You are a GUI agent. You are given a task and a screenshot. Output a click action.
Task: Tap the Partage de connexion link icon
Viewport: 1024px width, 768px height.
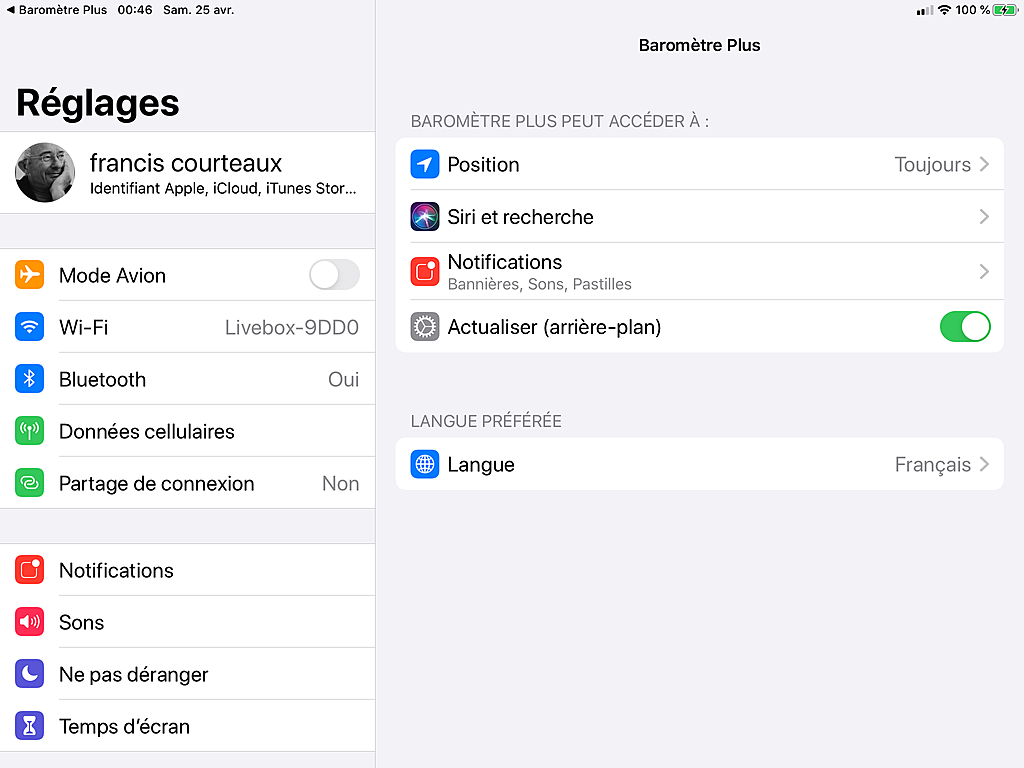29,483
